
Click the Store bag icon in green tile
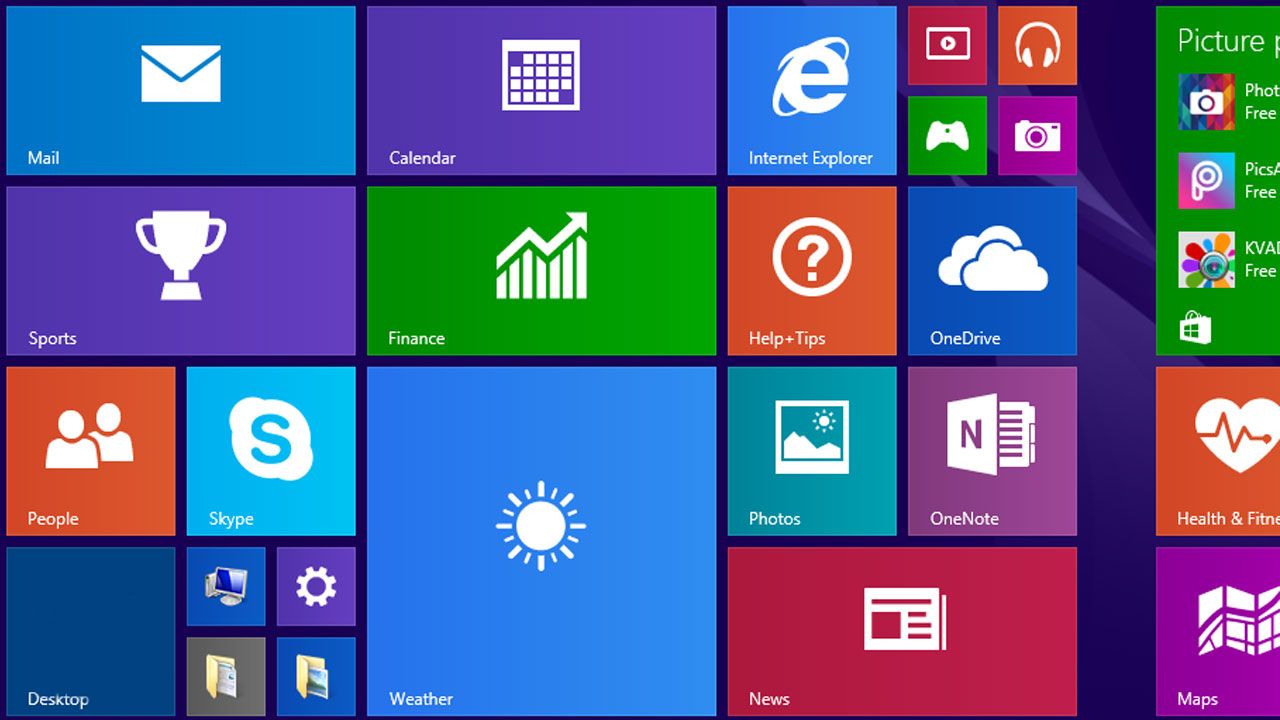[1195, 328]
